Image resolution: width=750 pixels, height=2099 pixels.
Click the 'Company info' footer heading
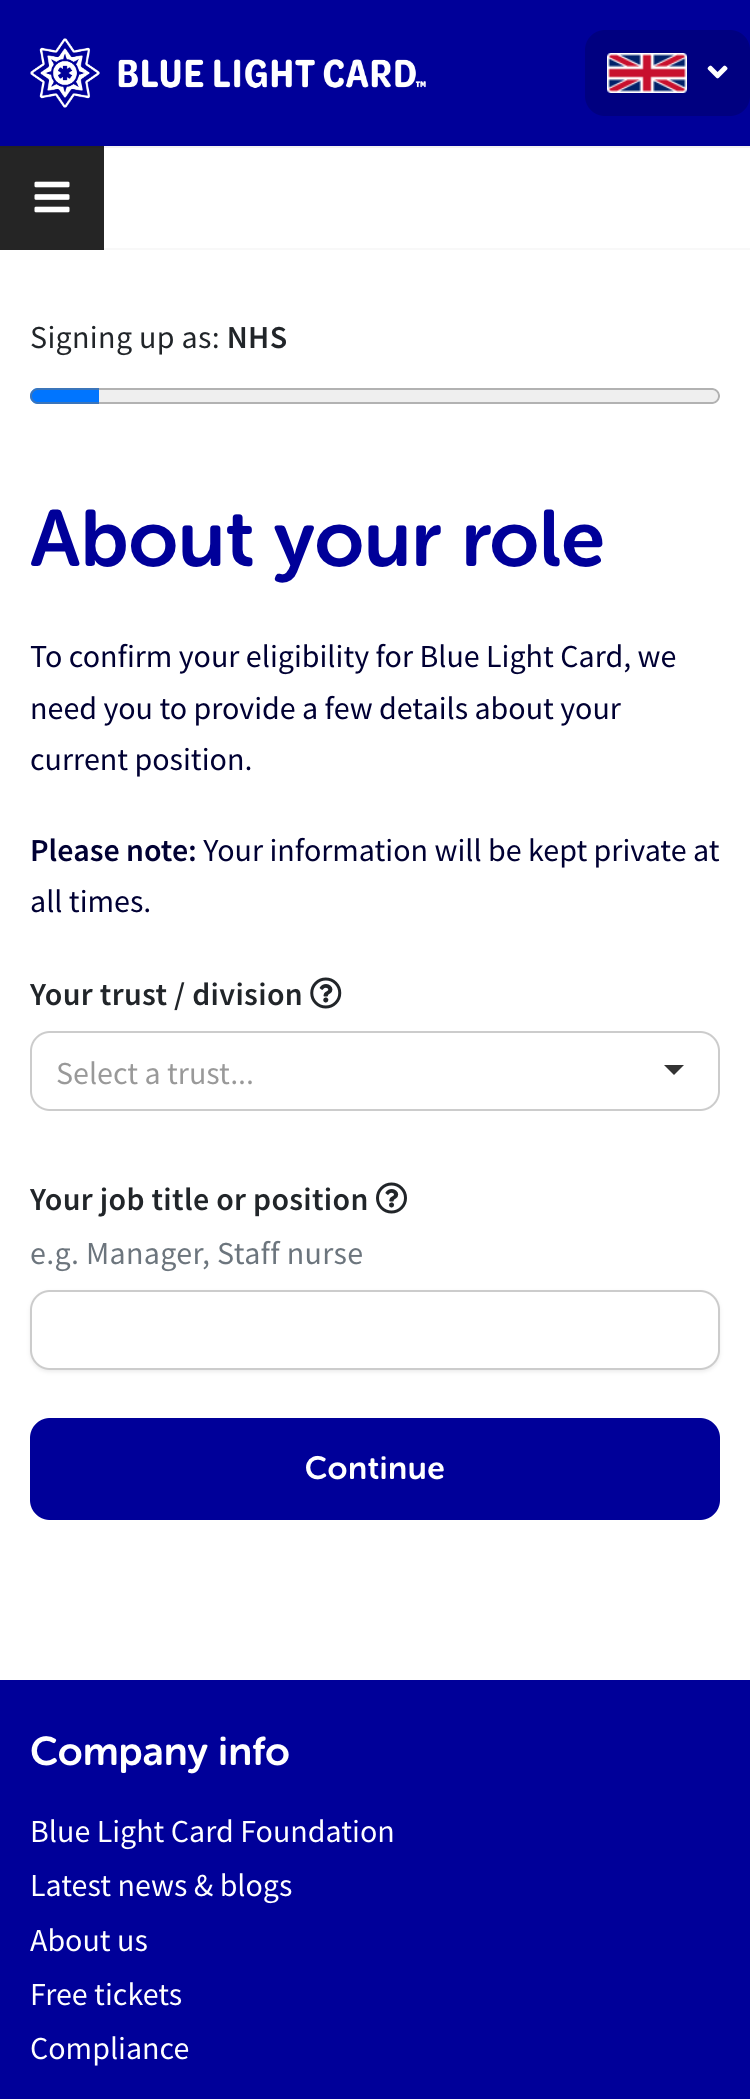(160, 1752)
